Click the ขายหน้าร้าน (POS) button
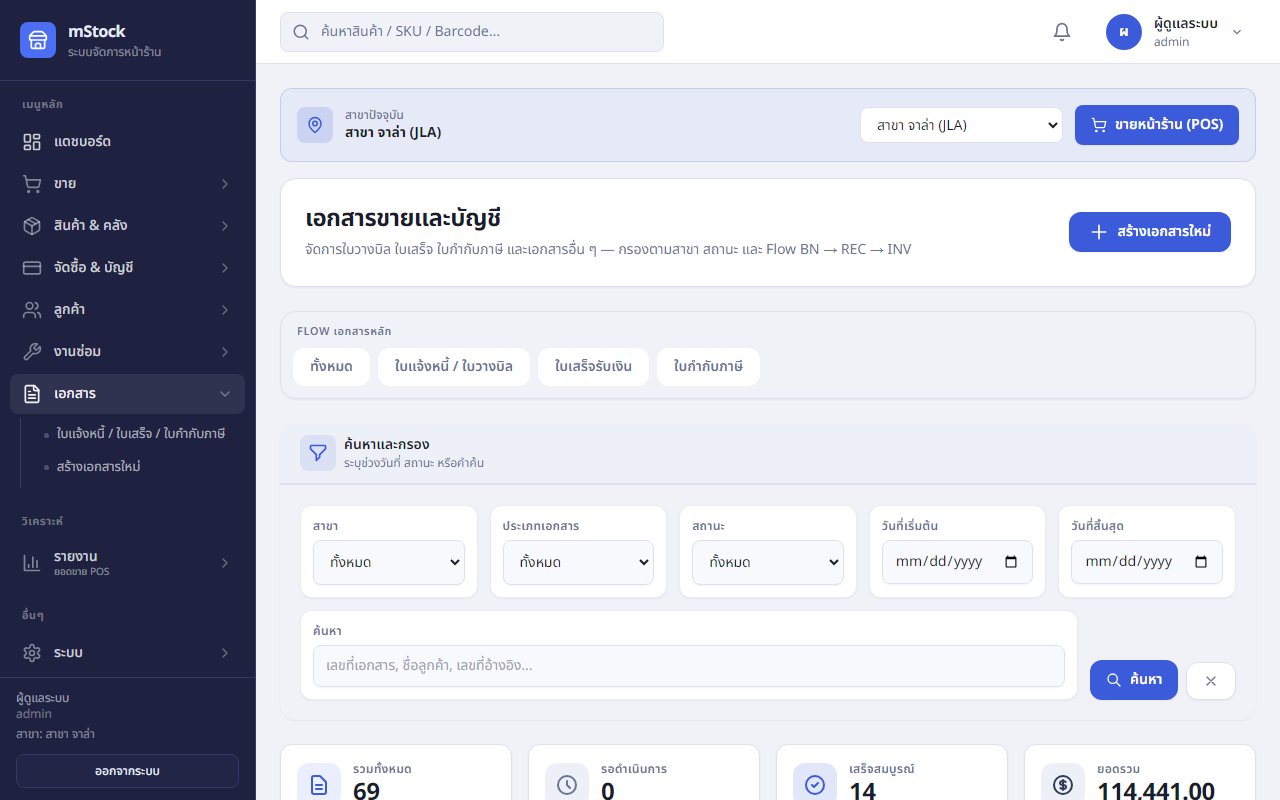 (x=1157, y=125)
